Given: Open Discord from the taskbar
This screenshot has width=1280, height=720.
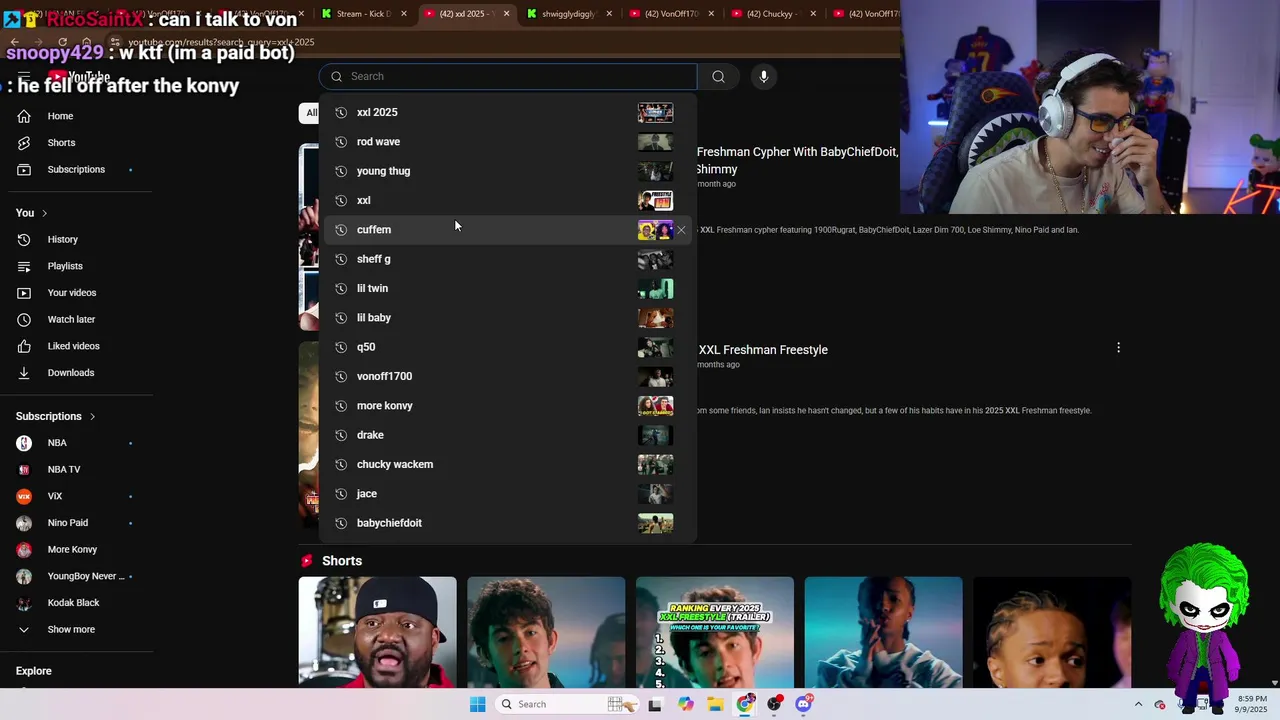Looking at the screenshot, I should [803, 704].
